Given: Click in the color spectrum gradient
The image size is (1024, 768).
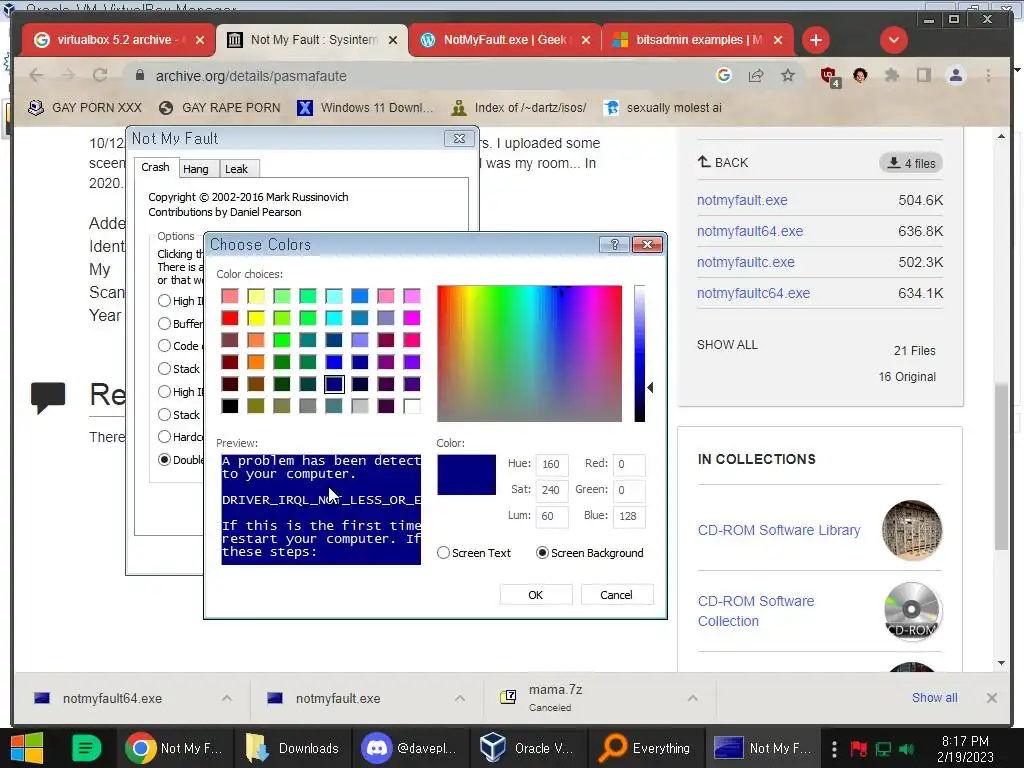Looking at the screenshot, I should tap(529, 353).
